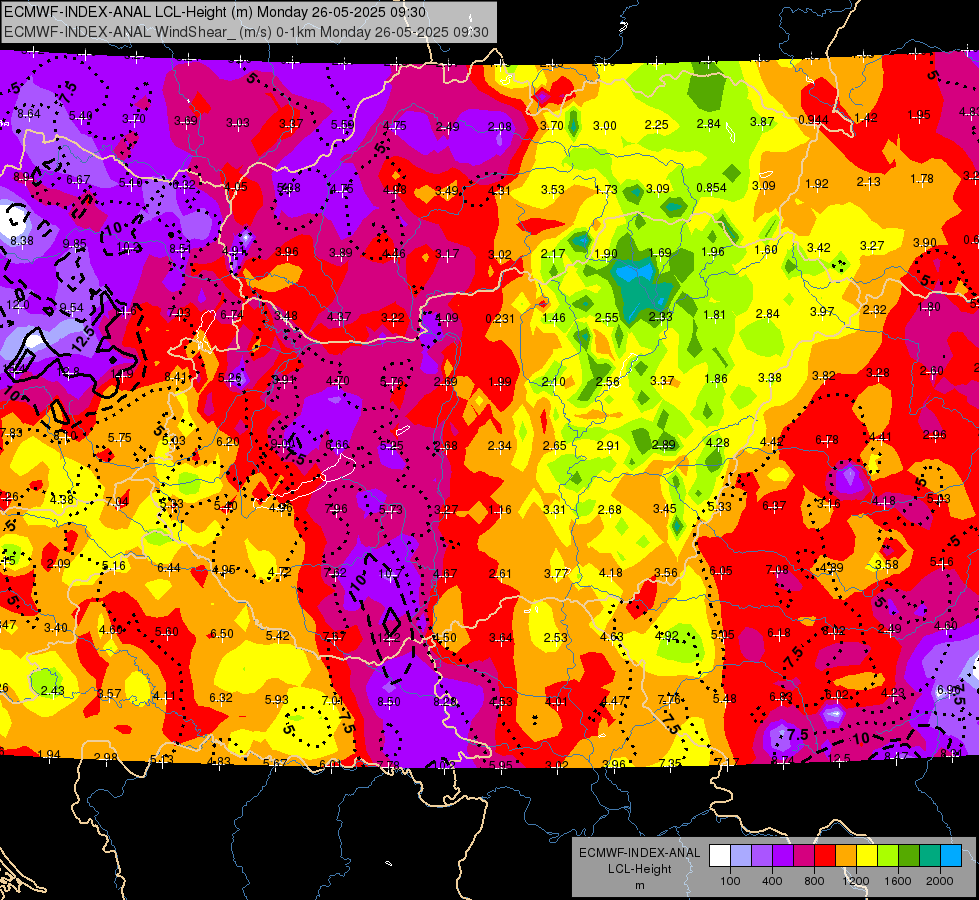Screen dimensions: 979x900
Task: Click the map value '7.96'
Action: coord(336,508)
